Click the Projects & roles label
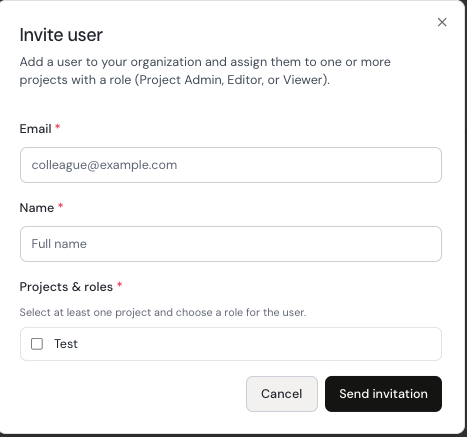The image size is (467, 437). point(66,287)
